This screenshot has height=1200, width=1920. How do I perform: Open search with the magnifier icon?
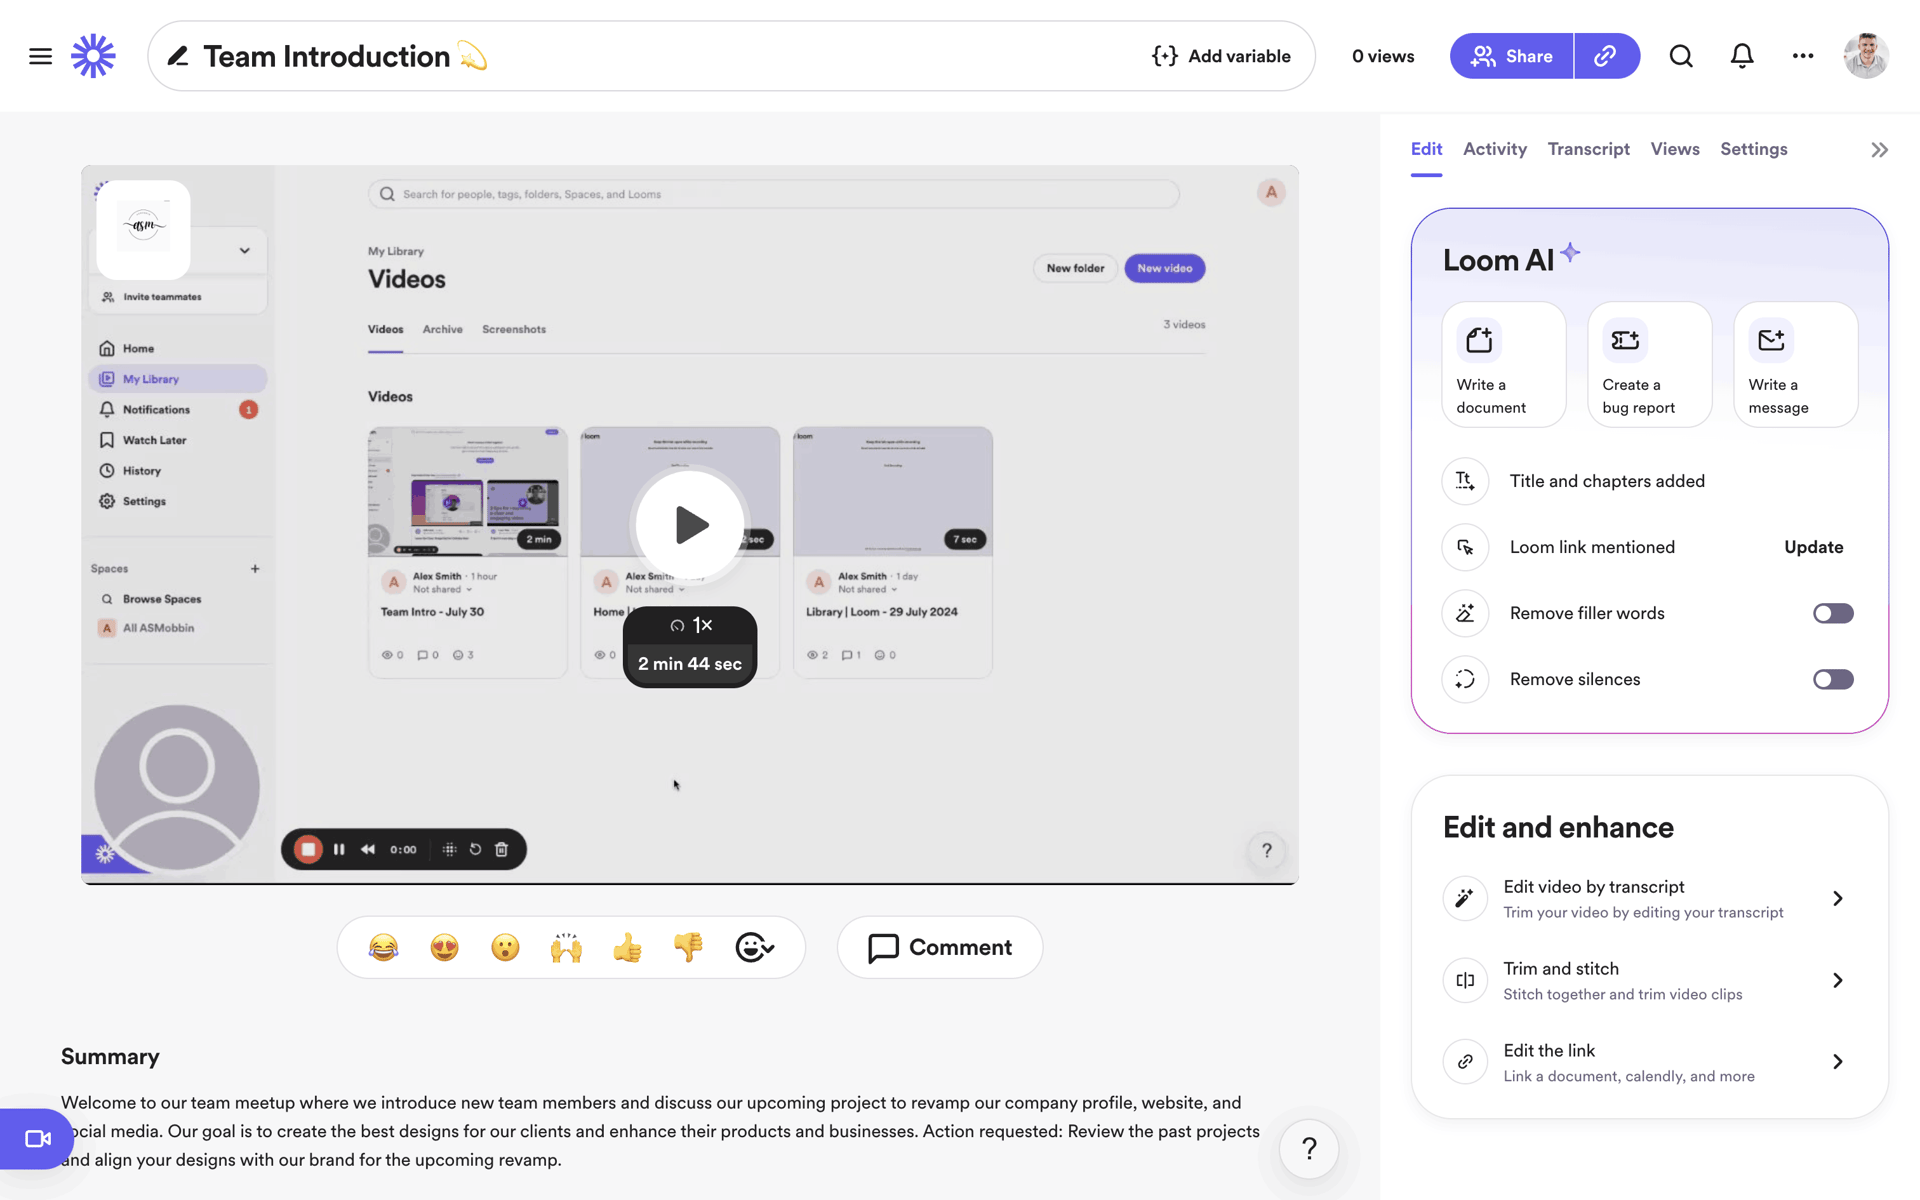click(x=1681, y=56)
